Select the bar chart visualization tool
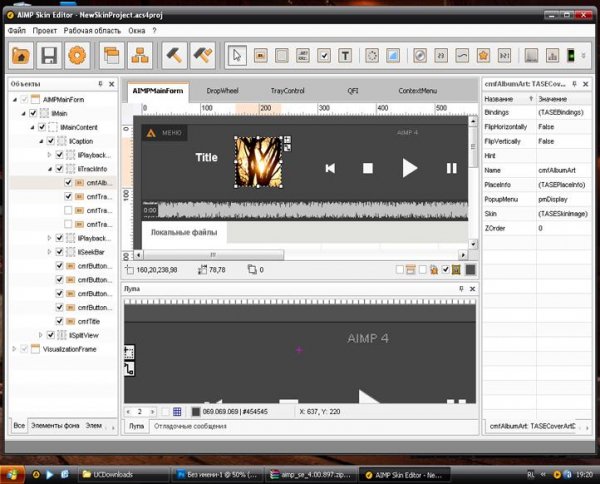Screen dimensions: 600x484 pyautogui.click(x=552, y=56)
